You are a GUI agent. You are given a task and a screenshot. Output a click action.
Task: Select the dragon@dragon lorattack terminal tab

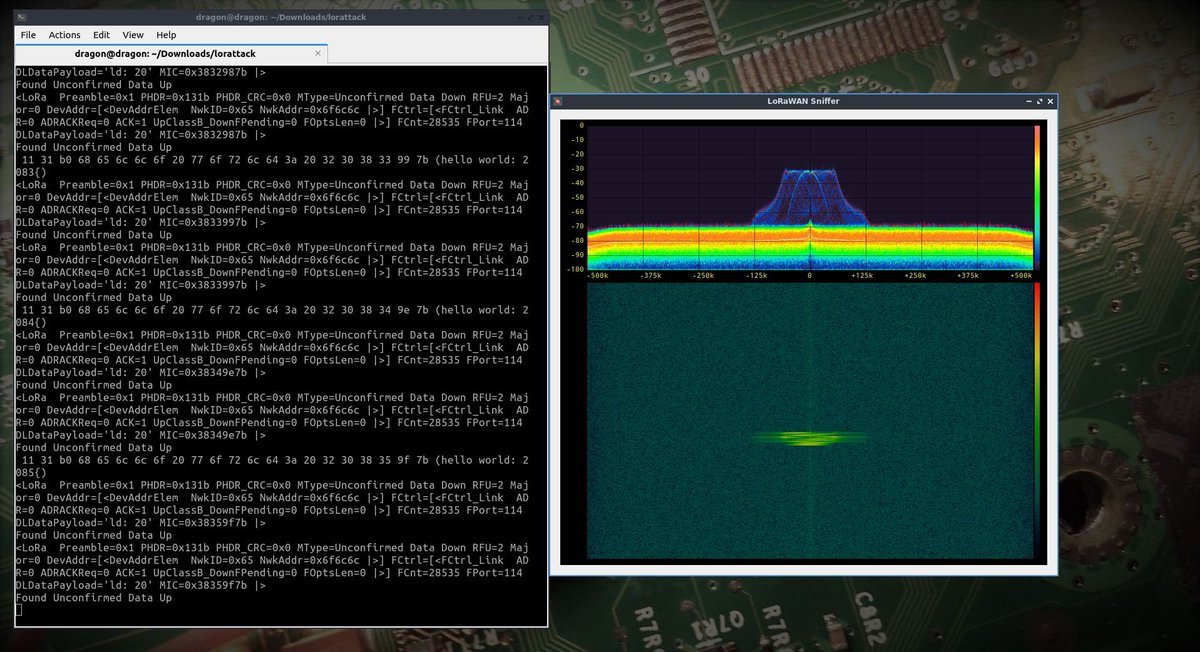click(x=166, y=54)
